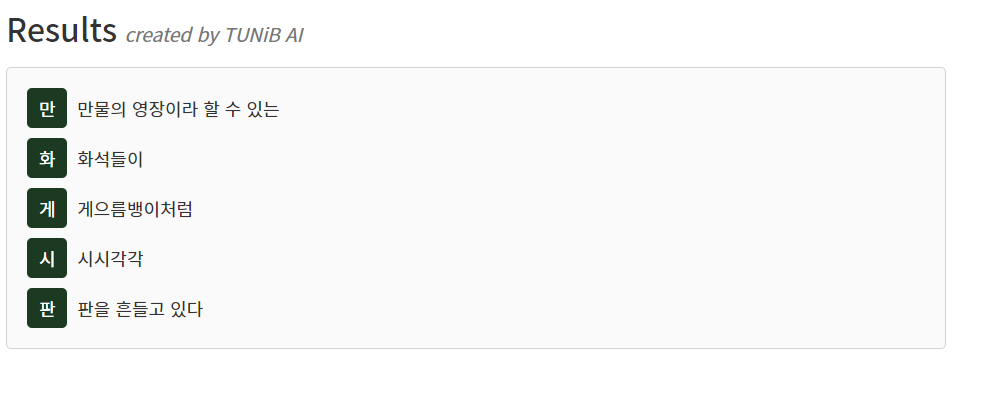Screen dimensions: 994x400
Task: Click the word "있다" ending the last line
Action: (x=187, y=309)
